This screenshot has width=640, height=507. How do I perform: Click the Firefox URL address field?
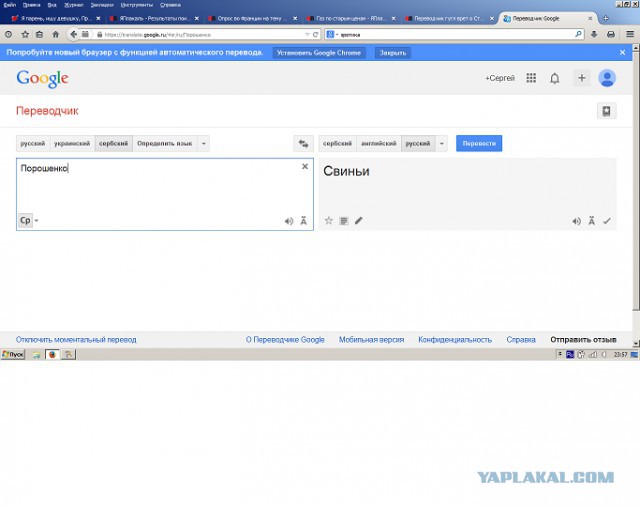[x=200, y=35]
